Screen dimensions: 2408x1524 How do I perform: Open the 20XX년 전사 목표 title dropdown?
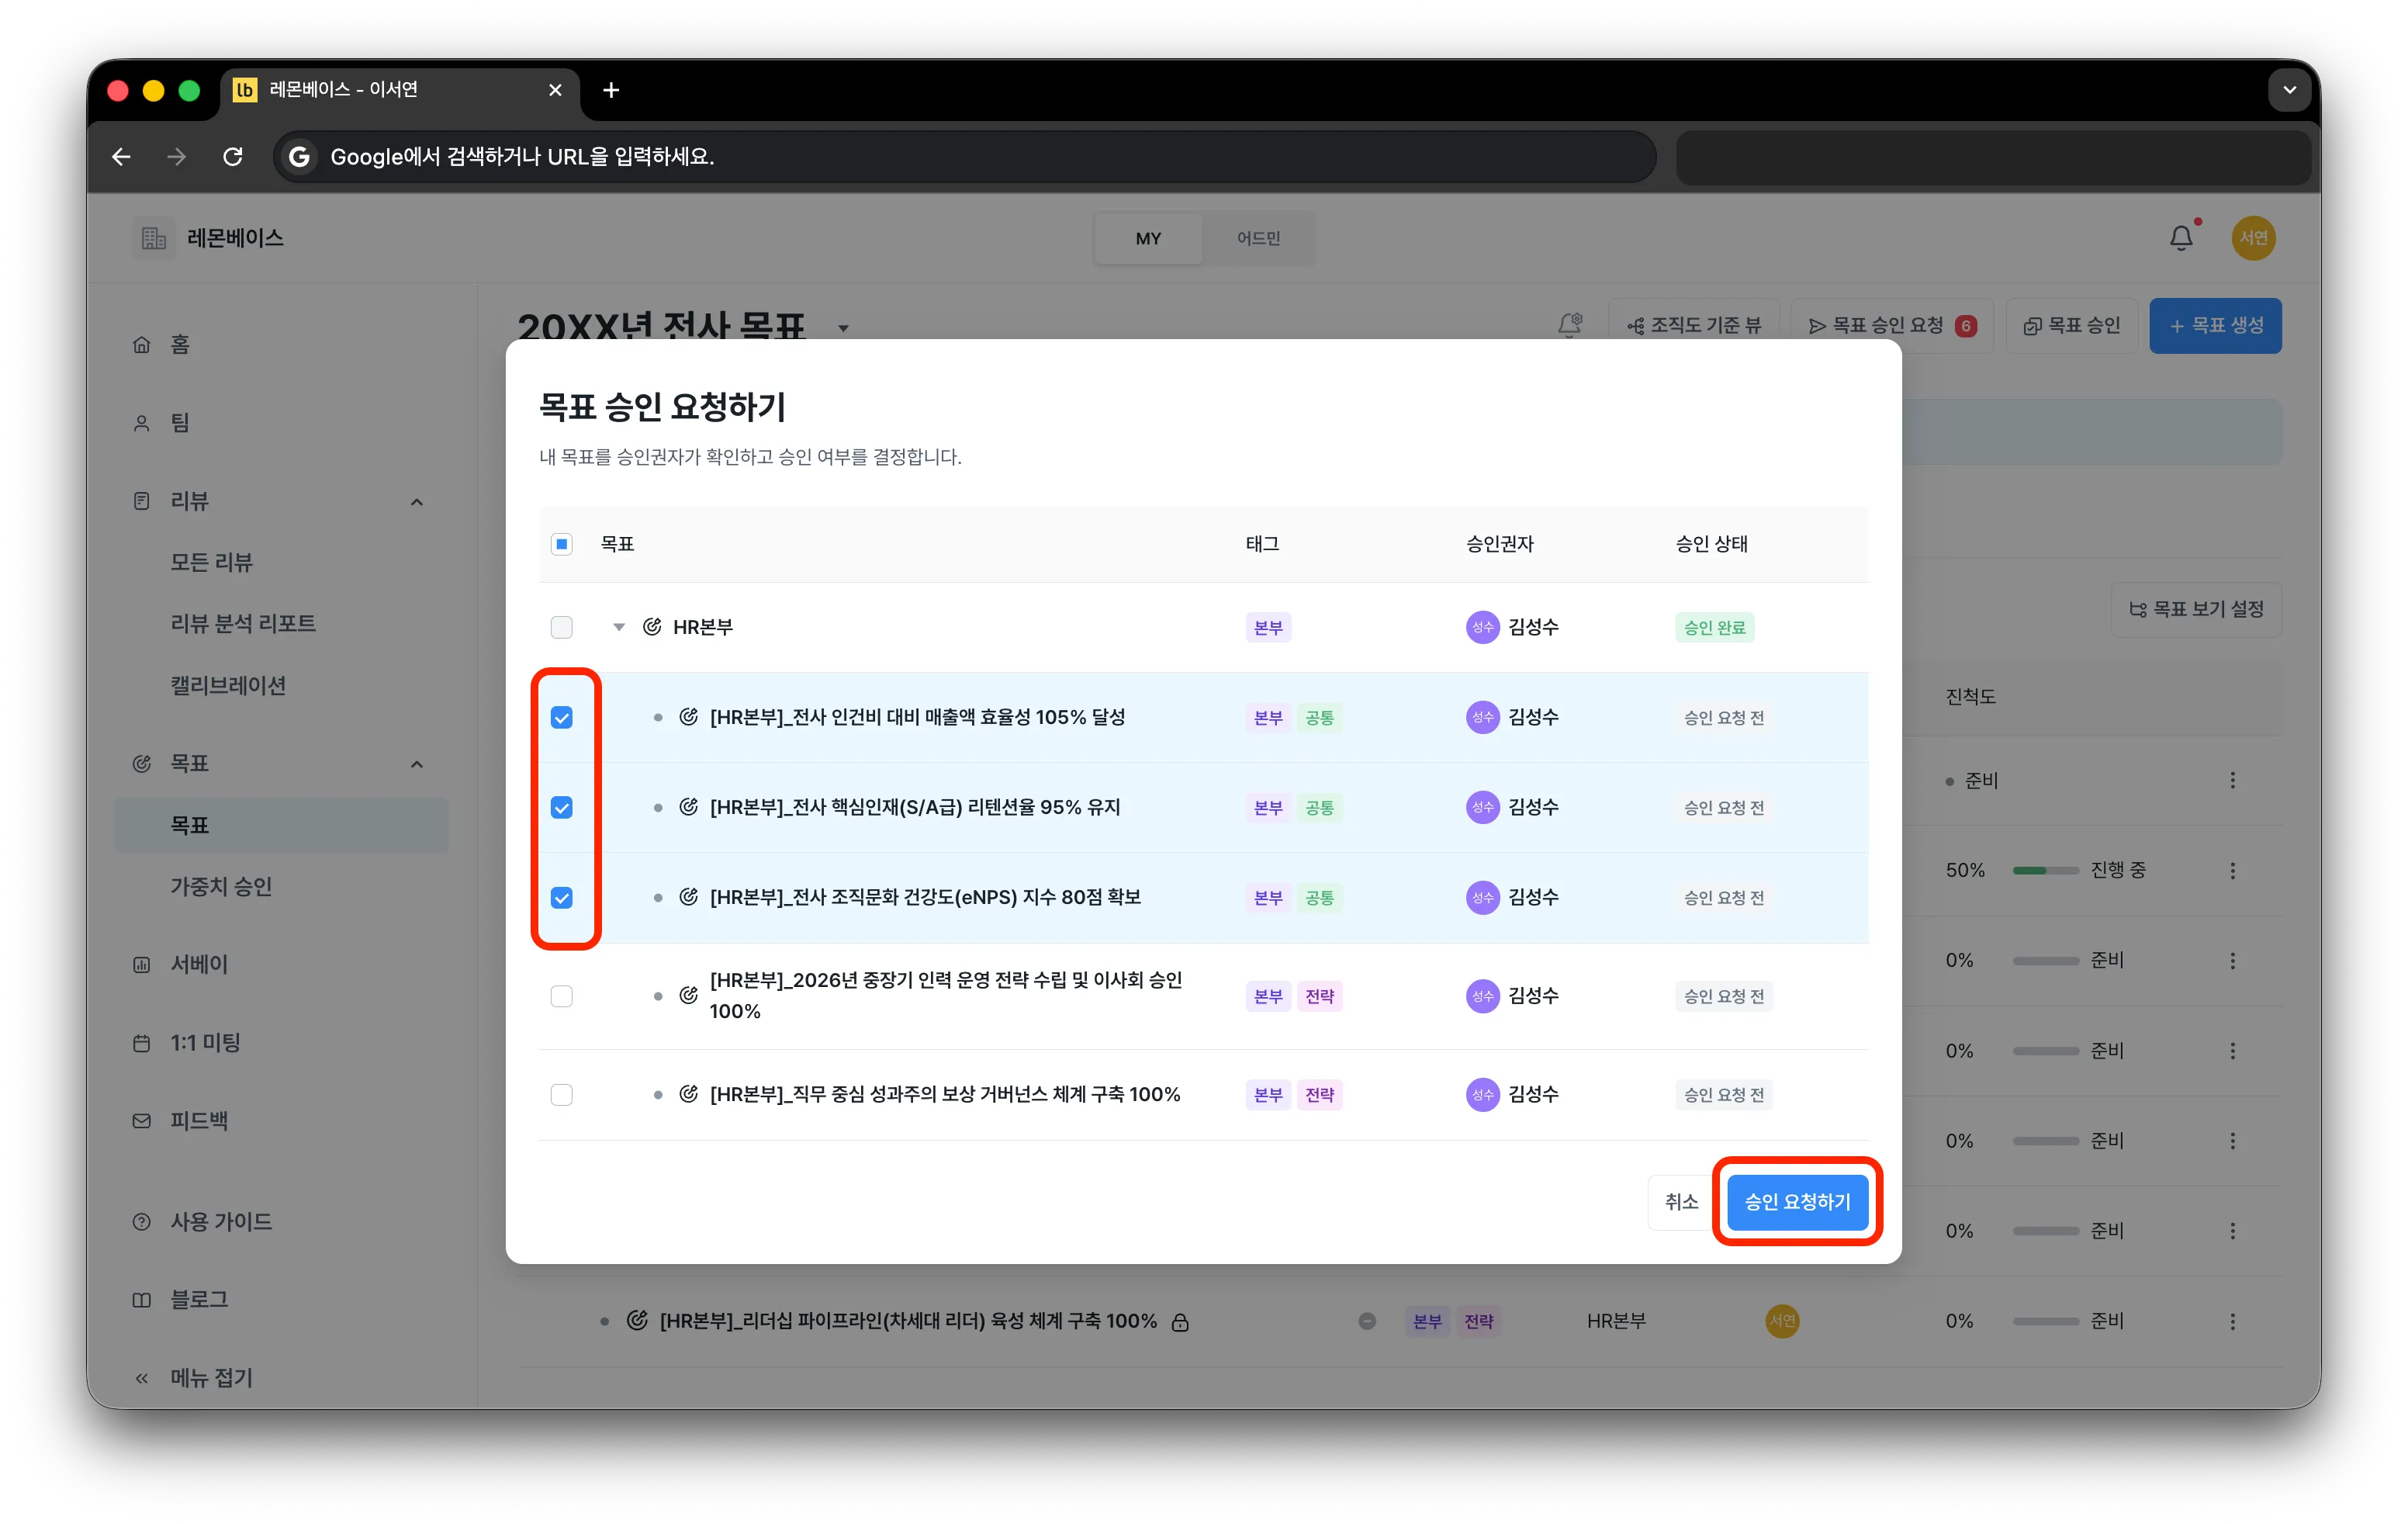click(x=843, y=328)
